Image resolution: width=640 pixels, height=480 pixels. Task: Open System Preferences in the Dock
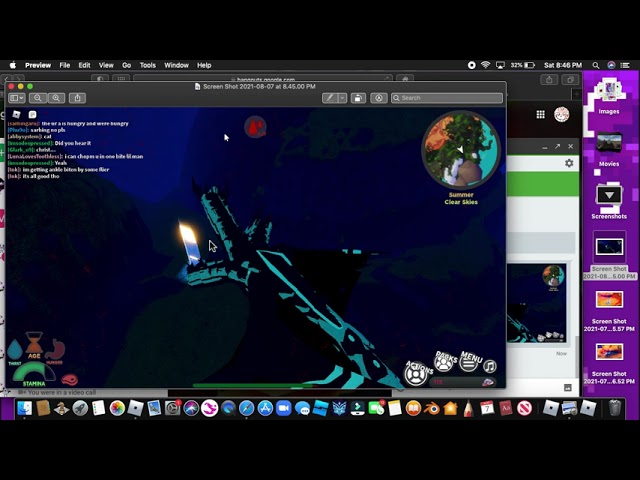click(x=172, y=408)
